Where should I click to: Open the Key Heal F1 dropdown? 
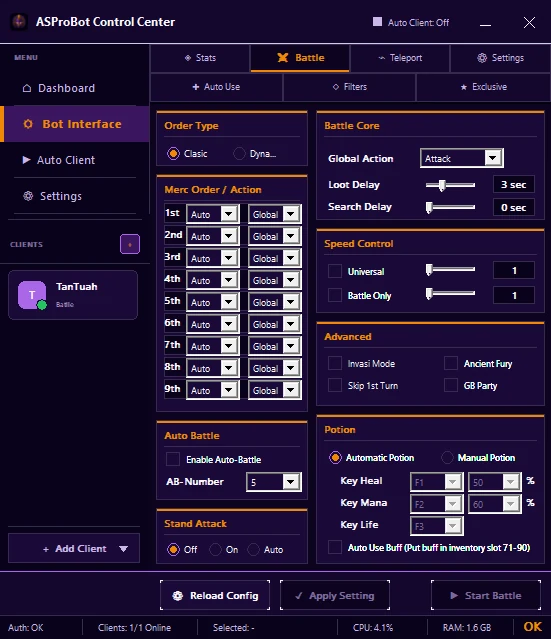pos(437,482)
